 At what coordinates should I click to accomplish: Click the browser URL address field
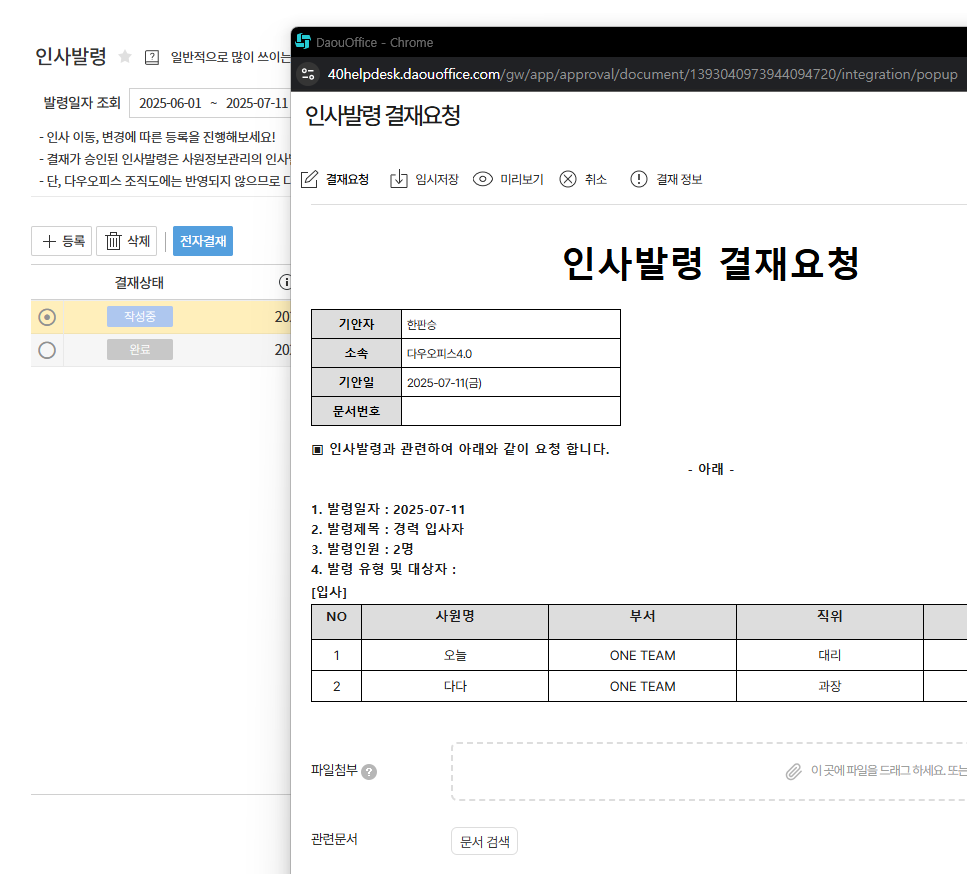(642, 74)
